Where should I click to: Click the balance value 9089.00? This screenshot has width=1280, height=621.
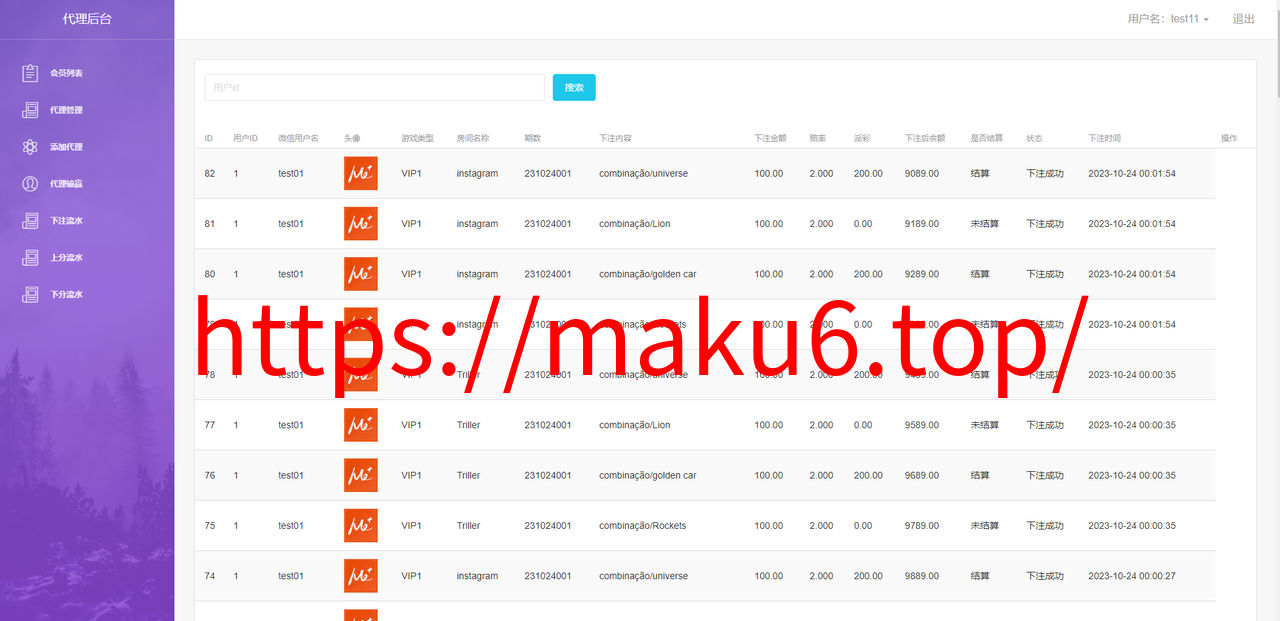(922, 174)
